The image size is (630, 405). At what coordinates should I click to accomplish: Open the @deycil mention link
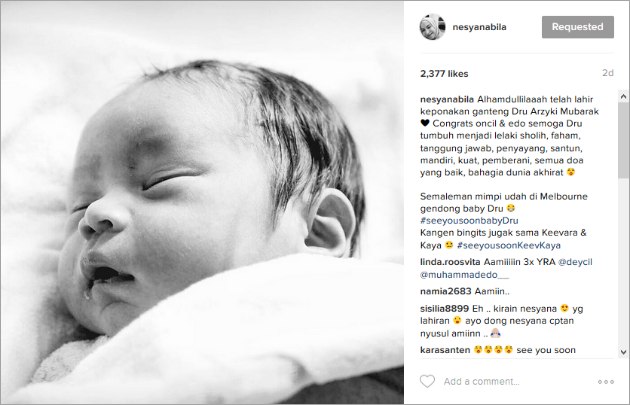575,262
